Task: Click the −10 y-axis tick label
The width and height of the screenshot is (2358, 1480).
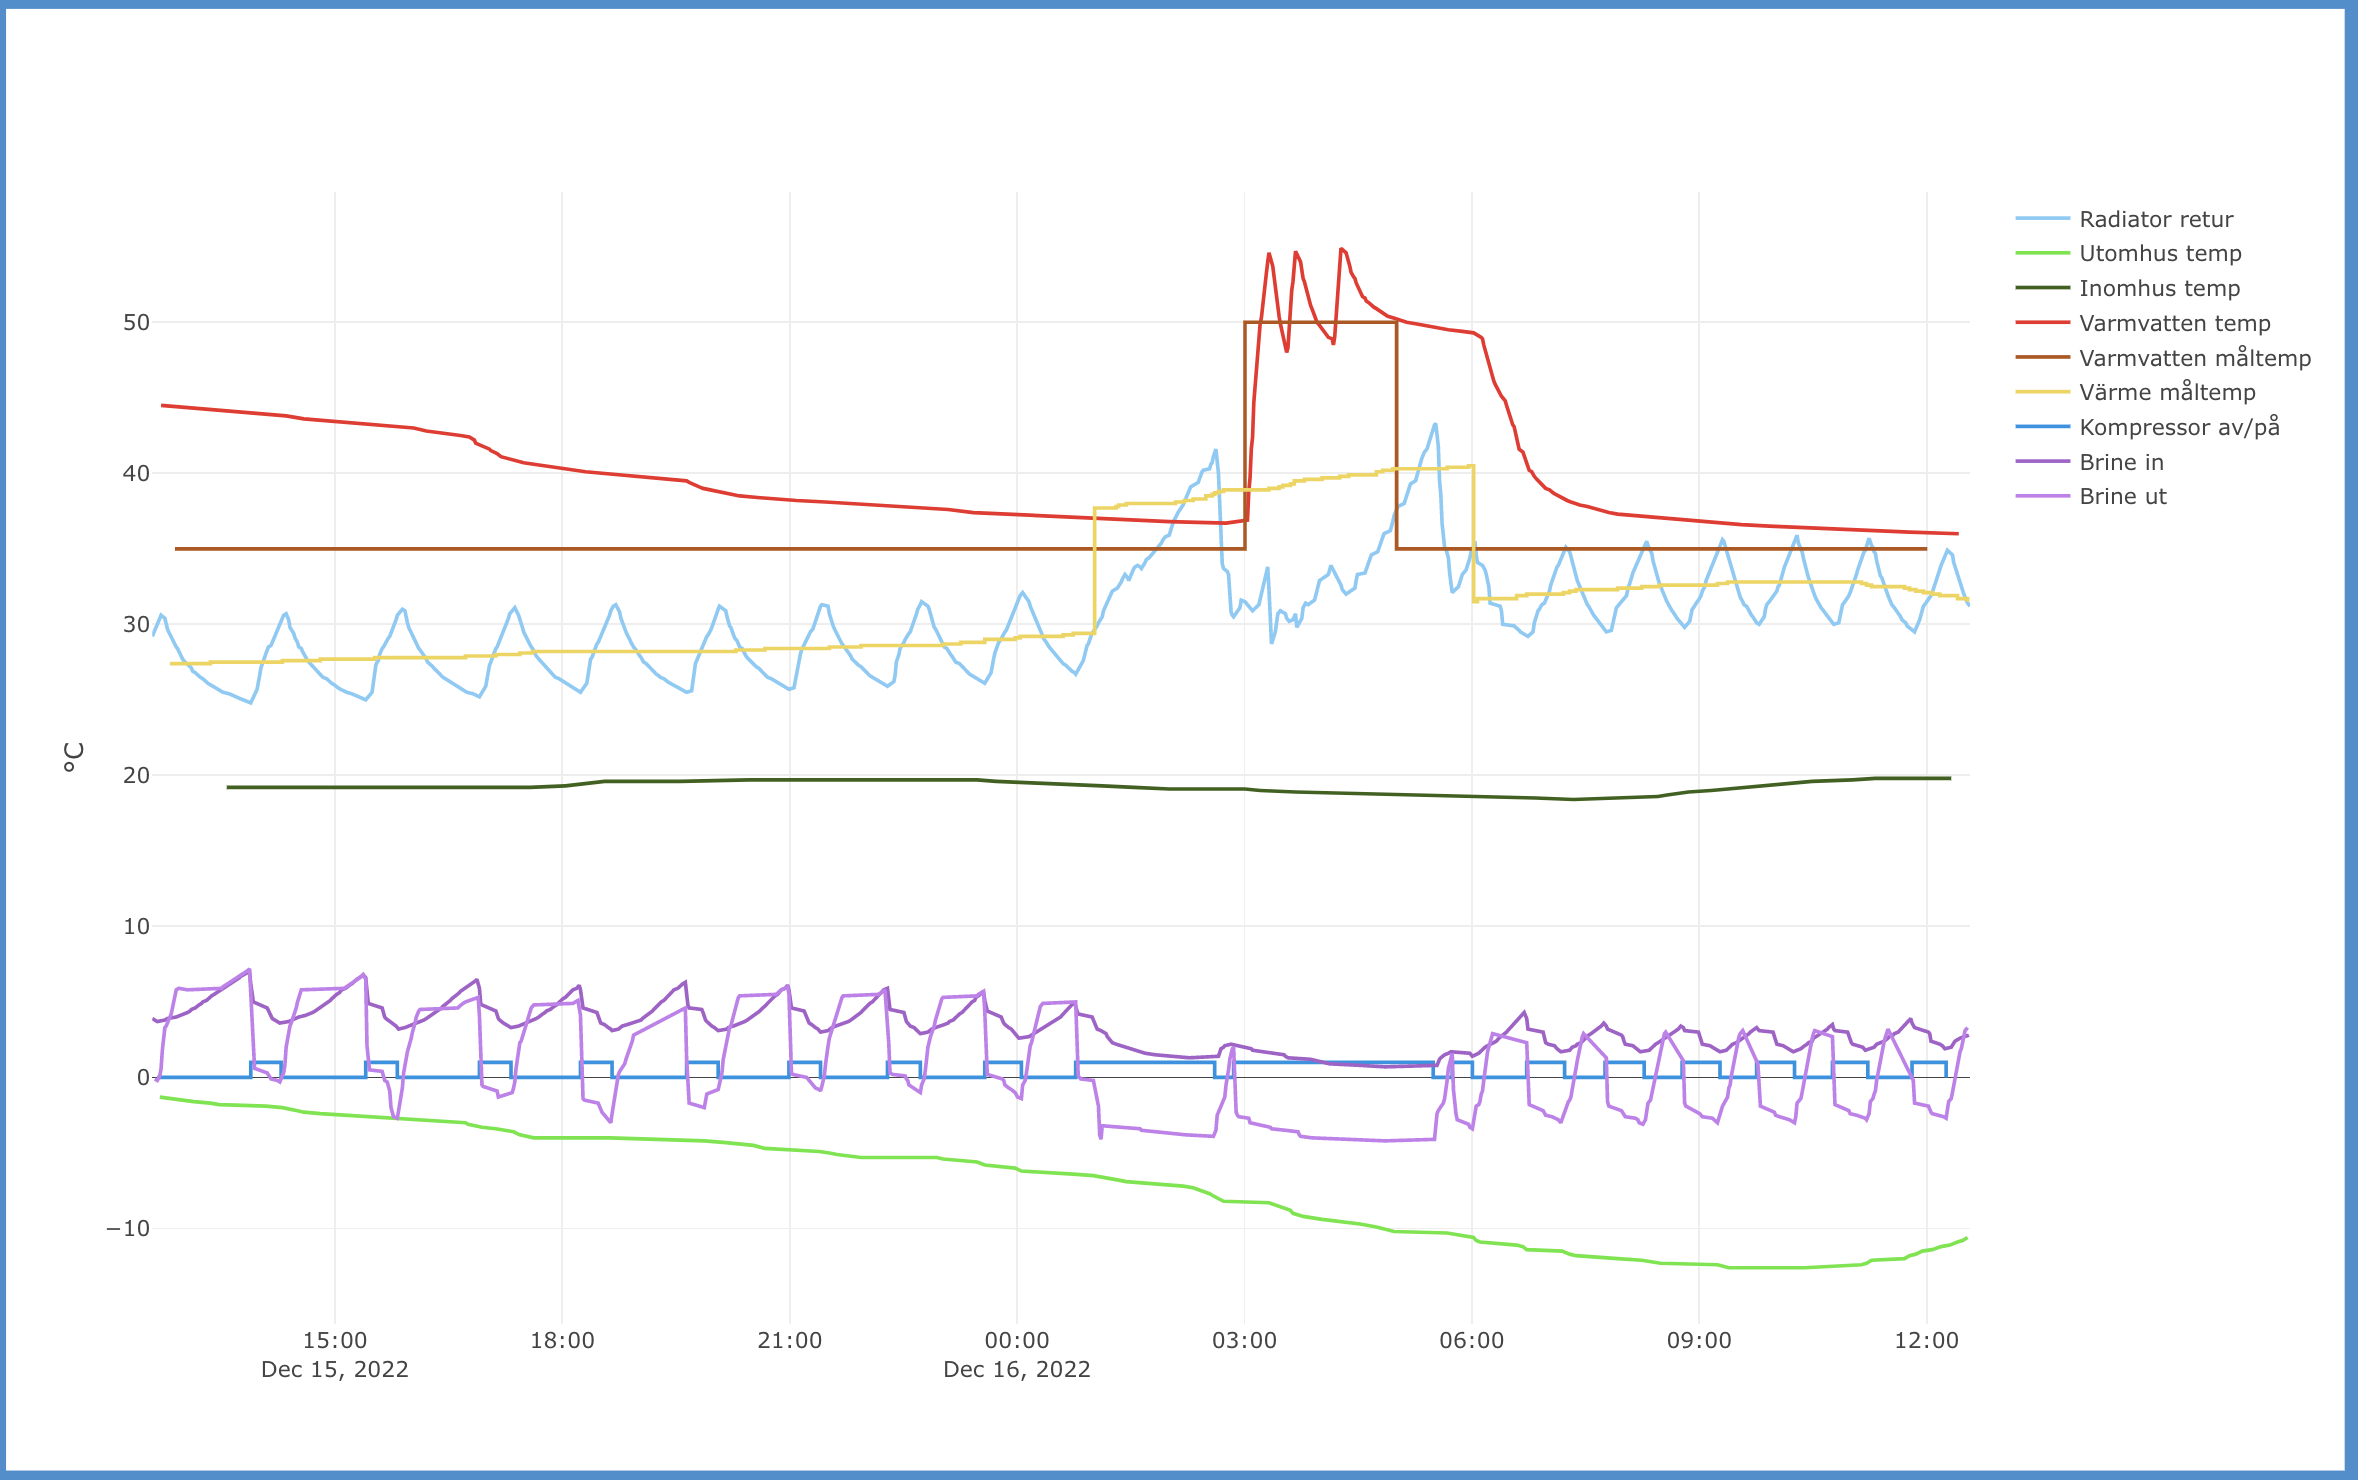Action: click(128, 1229)
